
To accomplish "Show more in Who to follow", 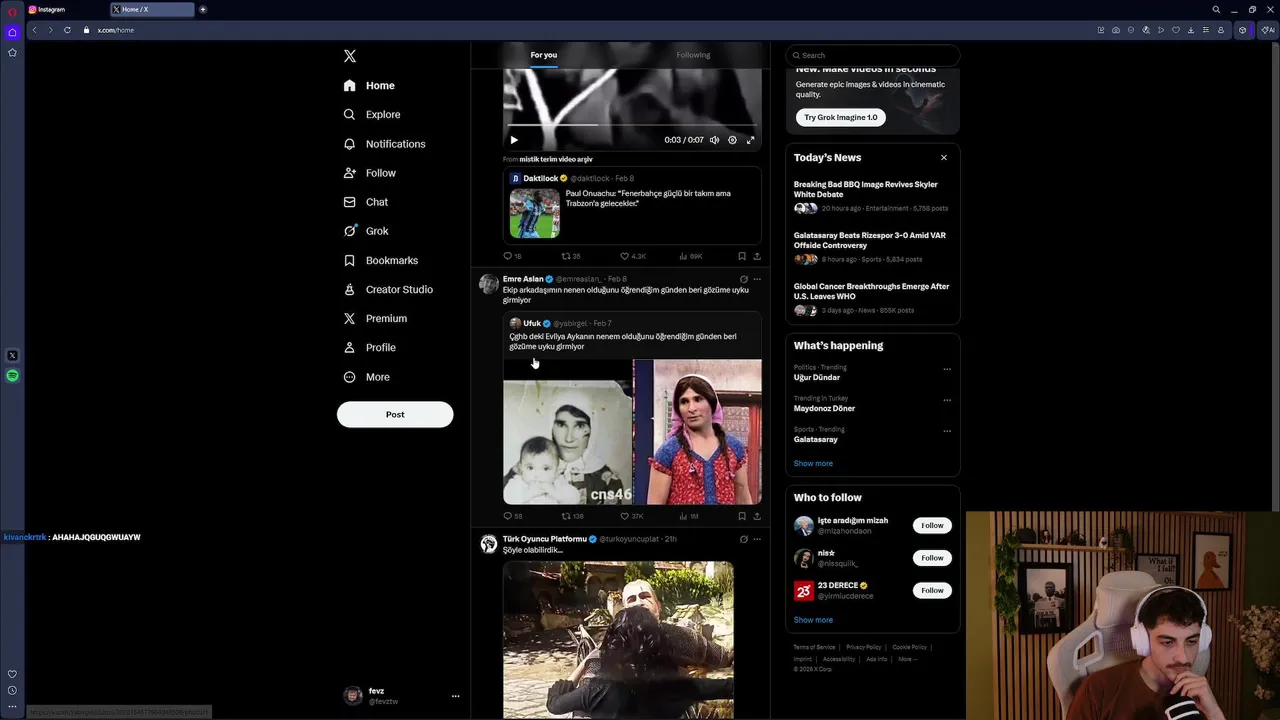I will (813, 620).
